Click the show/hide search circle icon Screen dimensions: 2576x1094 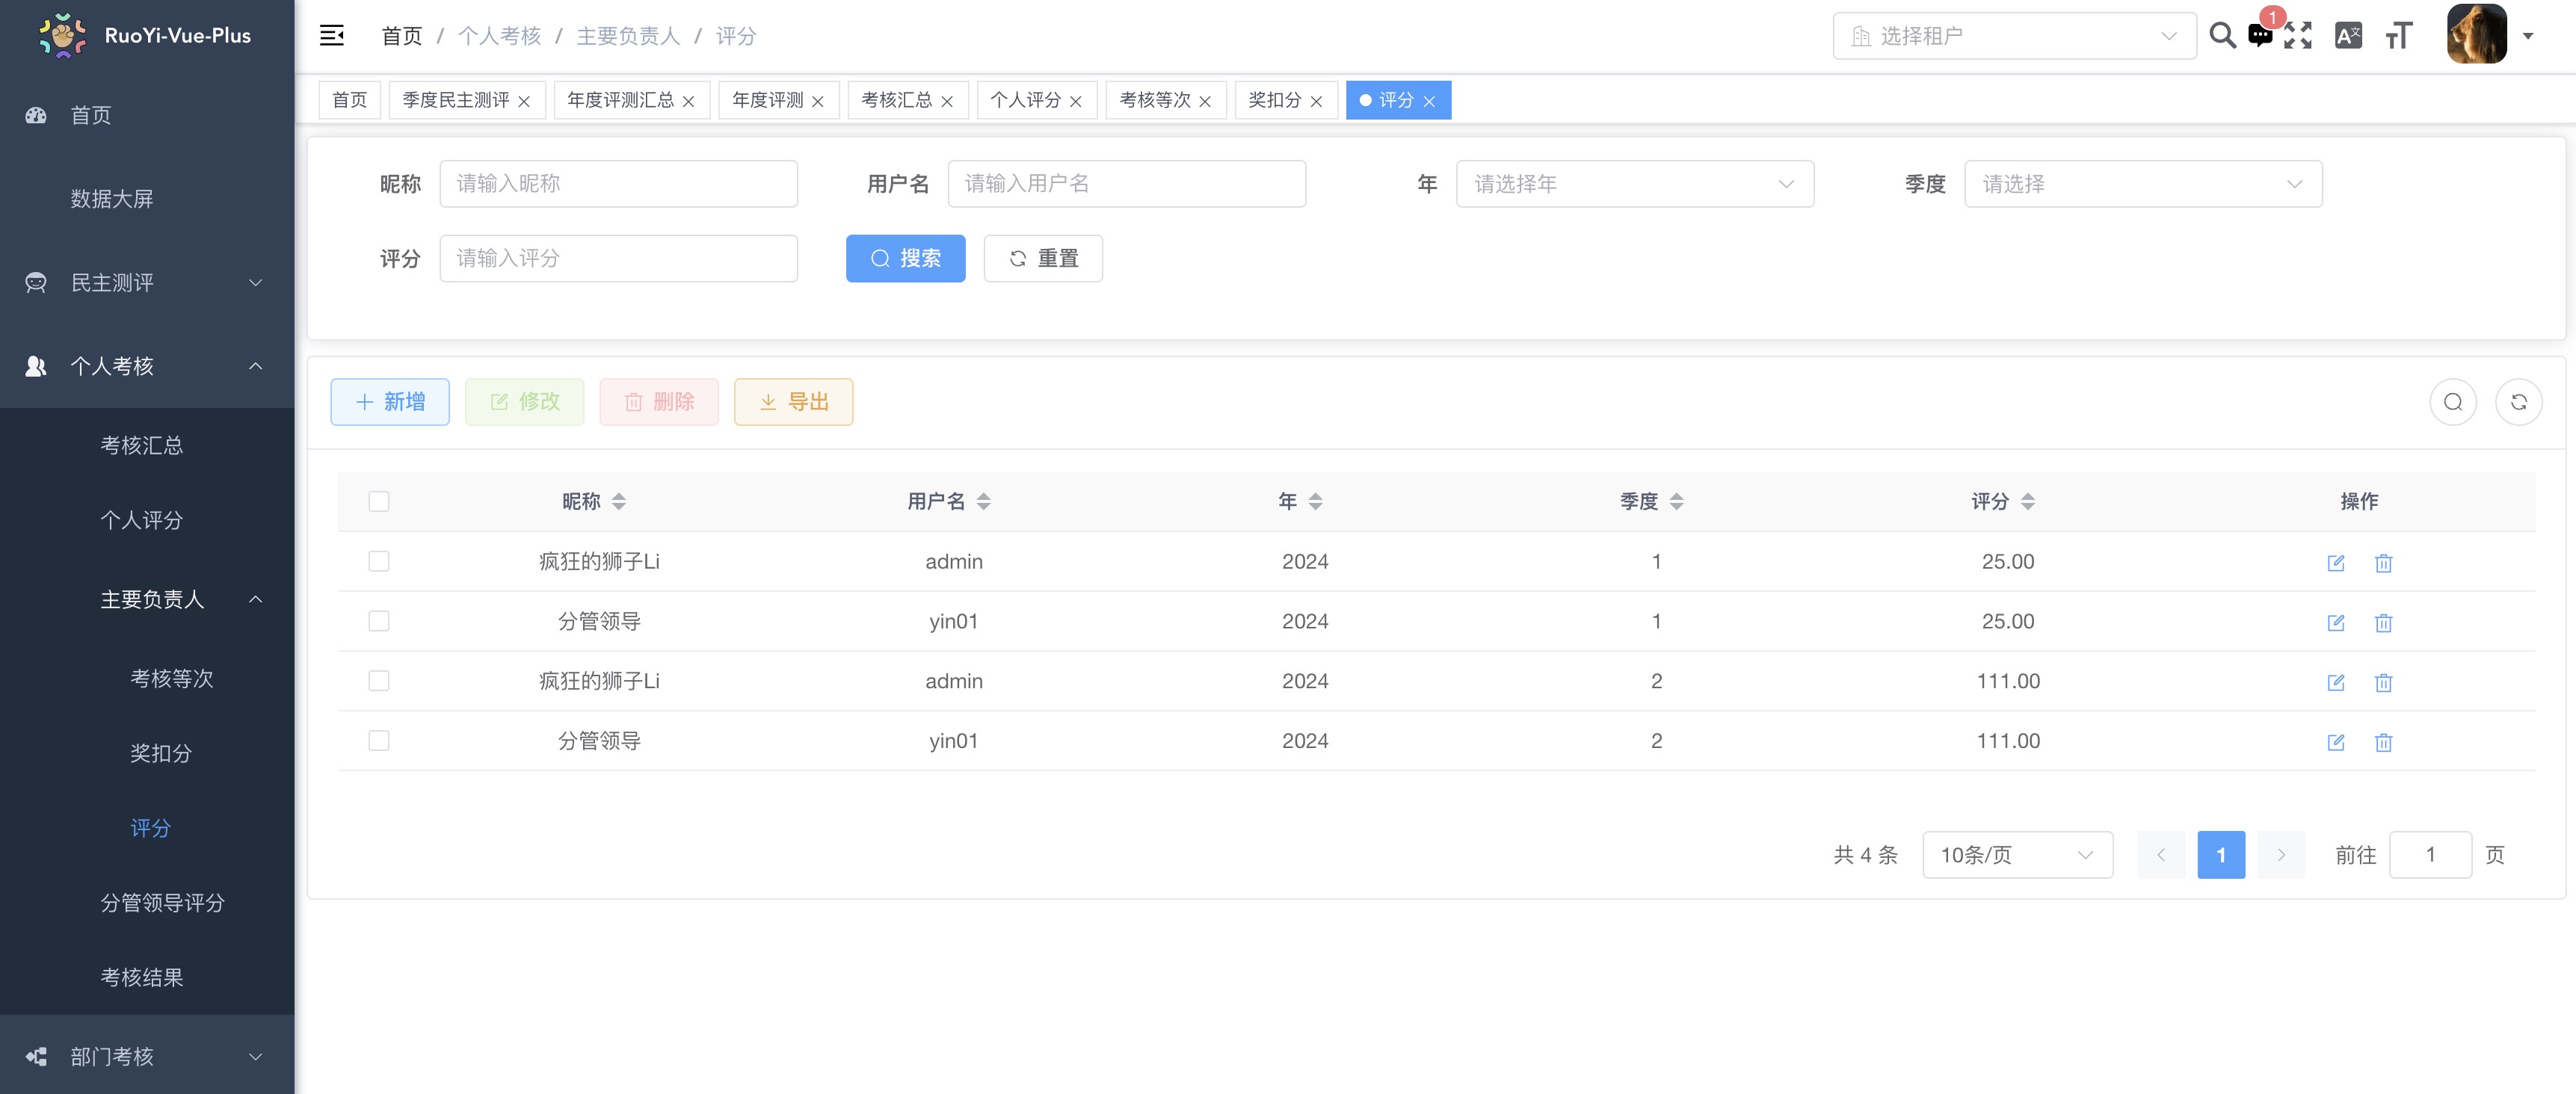point(2453,402)
